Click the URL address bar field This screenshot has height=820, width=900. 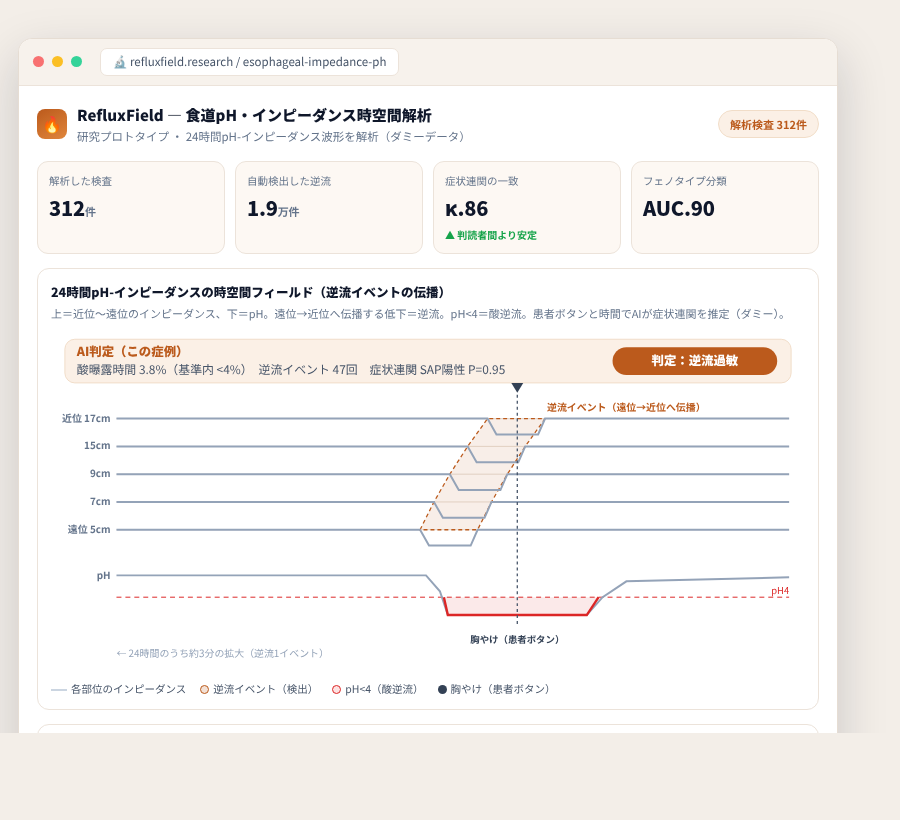(249, 62)
